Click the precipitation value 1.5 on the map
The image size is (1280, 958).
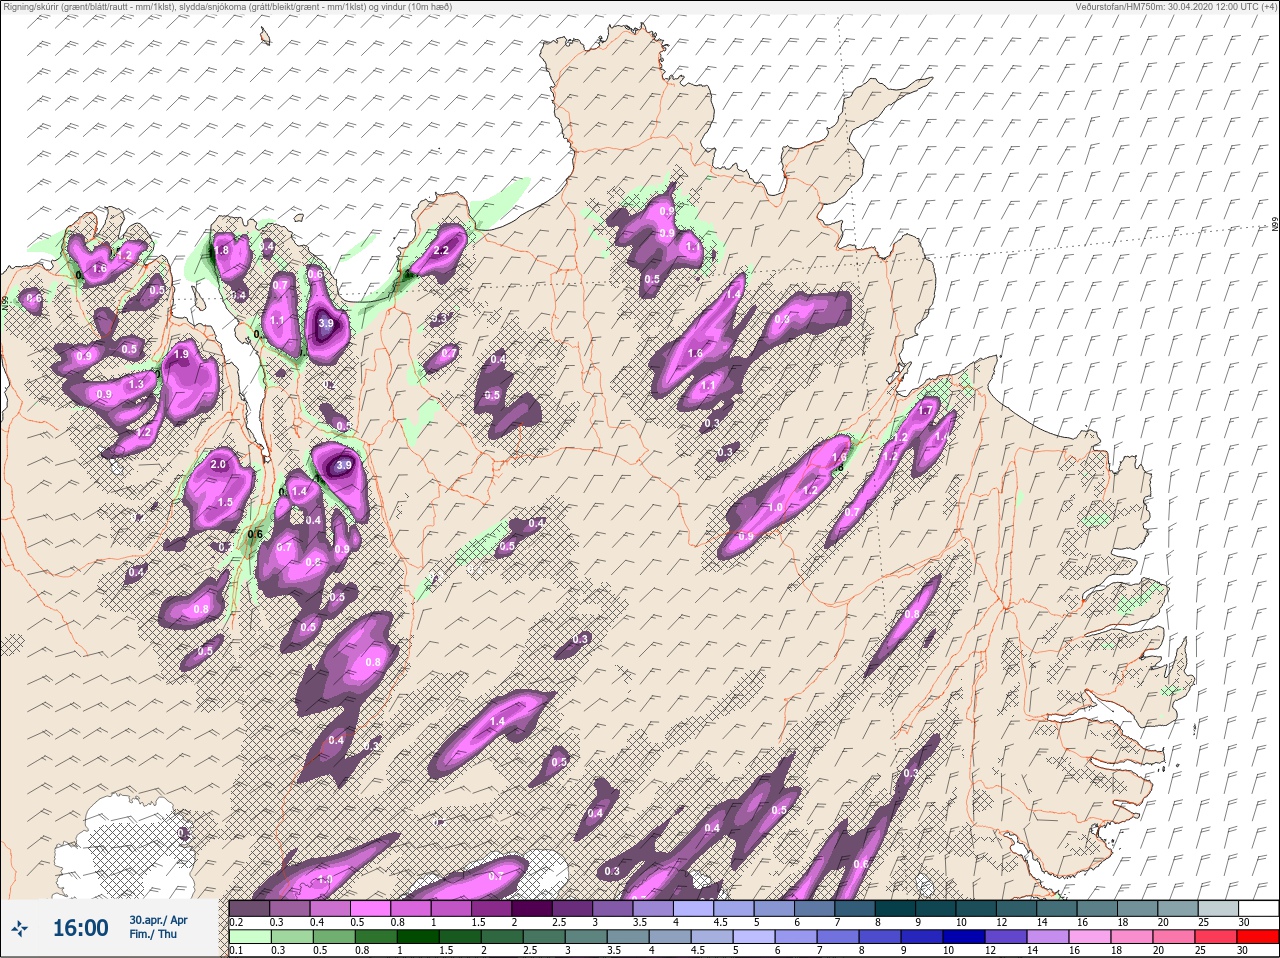[x=225, y=502]
